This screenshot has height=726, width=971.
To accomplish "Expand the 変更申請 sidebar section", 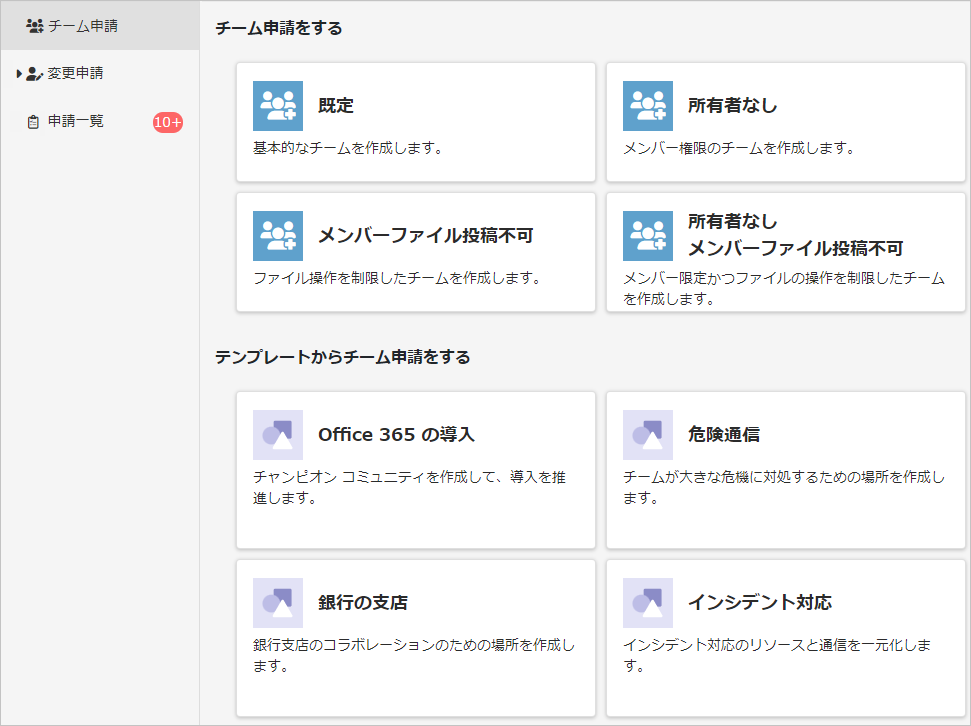I will pyautogui.click(x=18, y=72).
